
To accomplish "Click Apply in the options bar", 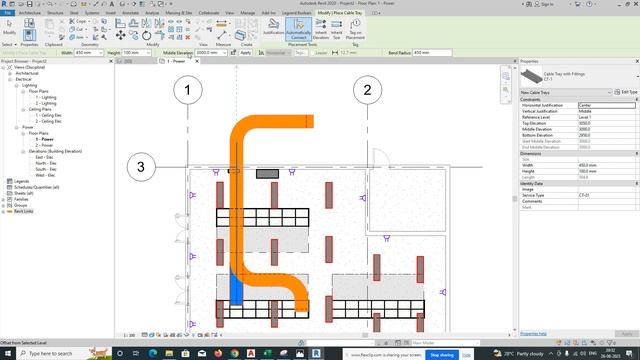I will pyautogui.click(x=245, y=53).
